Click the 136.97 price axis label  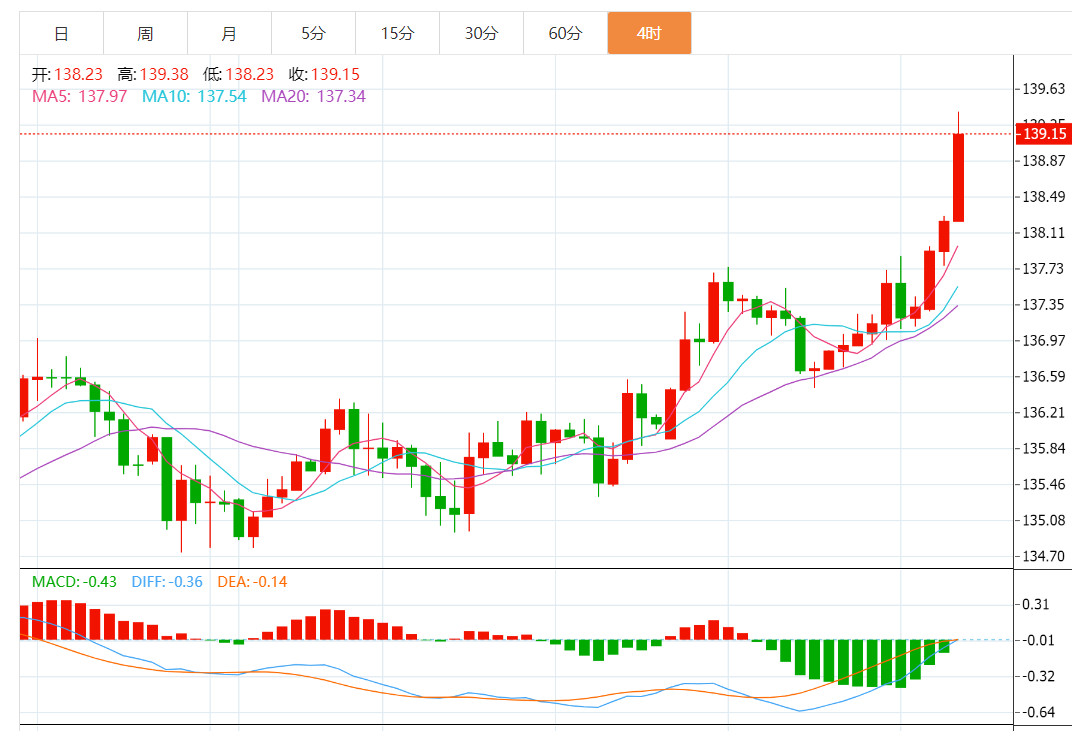pos(1043,341)
